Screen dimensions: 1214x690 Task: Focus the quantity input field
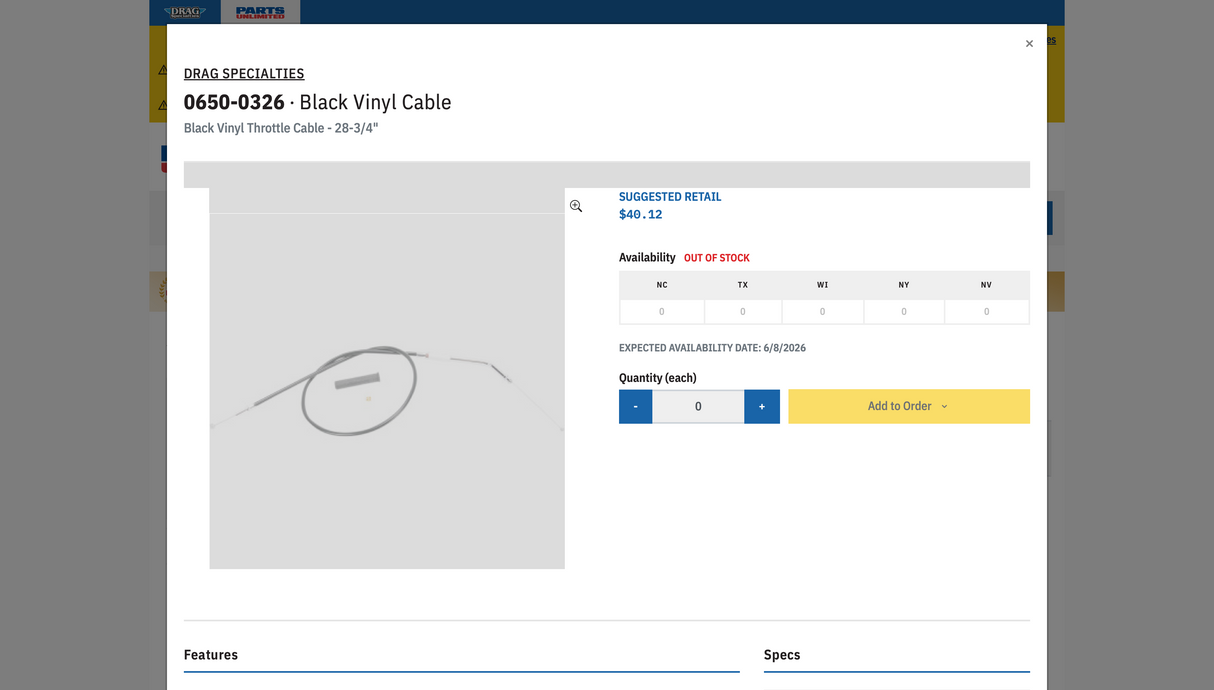(698, 406)
